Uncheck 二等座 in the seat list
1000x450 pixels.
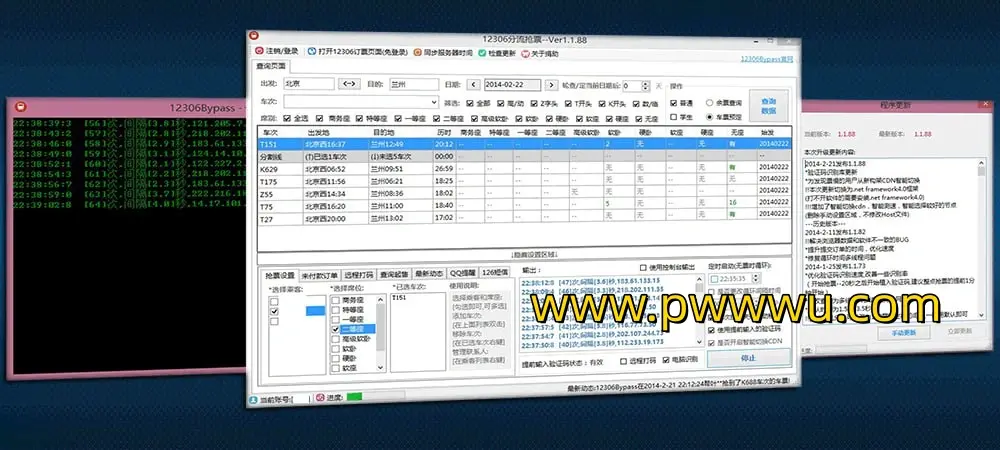(337, 328)
